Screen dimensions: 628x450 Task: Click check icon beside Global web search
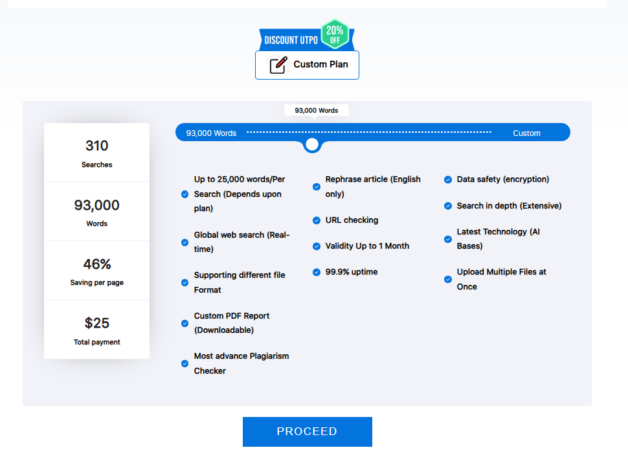click(185, 242)
